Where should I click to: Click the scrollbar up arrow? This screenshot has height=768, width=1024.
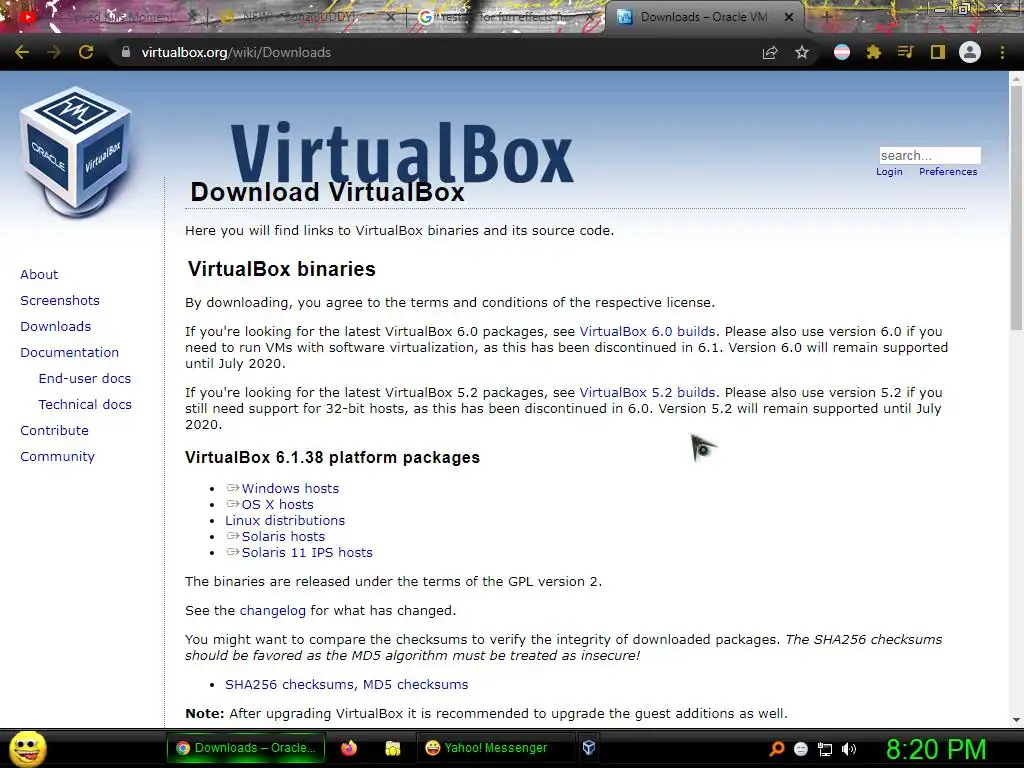(x=1016, y=79)
